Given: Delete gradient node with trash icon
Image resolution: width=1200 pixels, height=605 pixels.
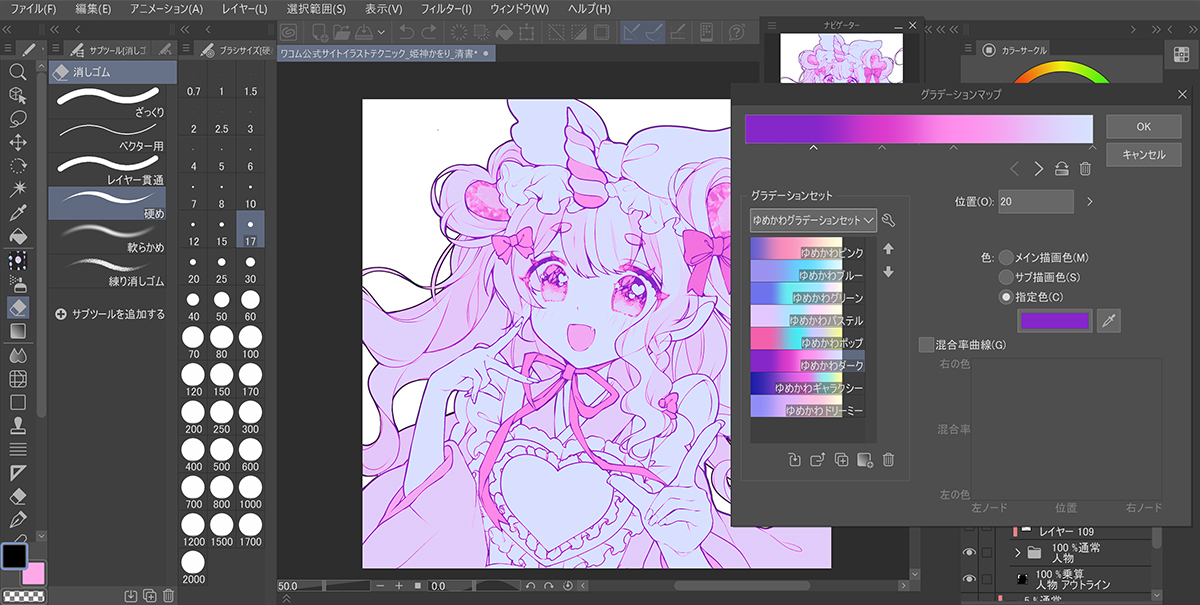Looking at the screenshot, I should tap(1085, 169).
